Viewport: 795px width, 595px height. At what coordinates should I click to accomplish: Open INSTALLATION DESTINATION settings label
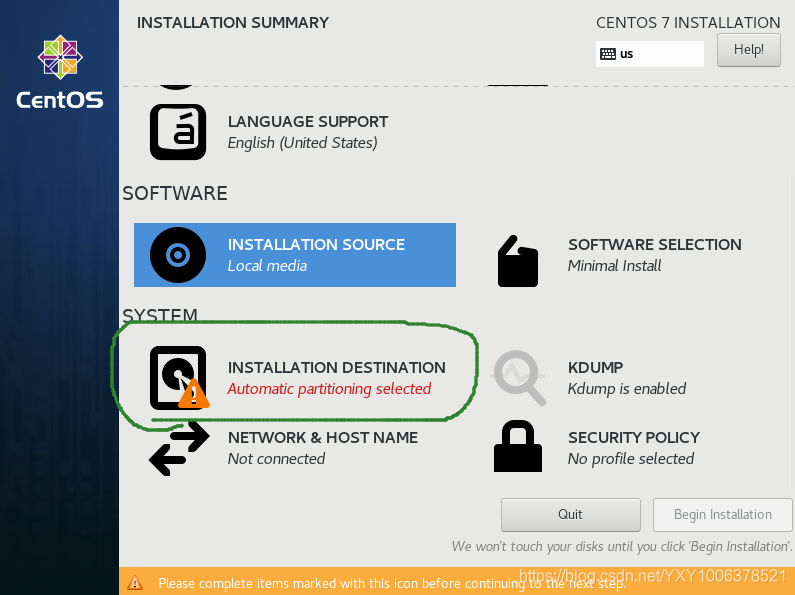[337, 367]
